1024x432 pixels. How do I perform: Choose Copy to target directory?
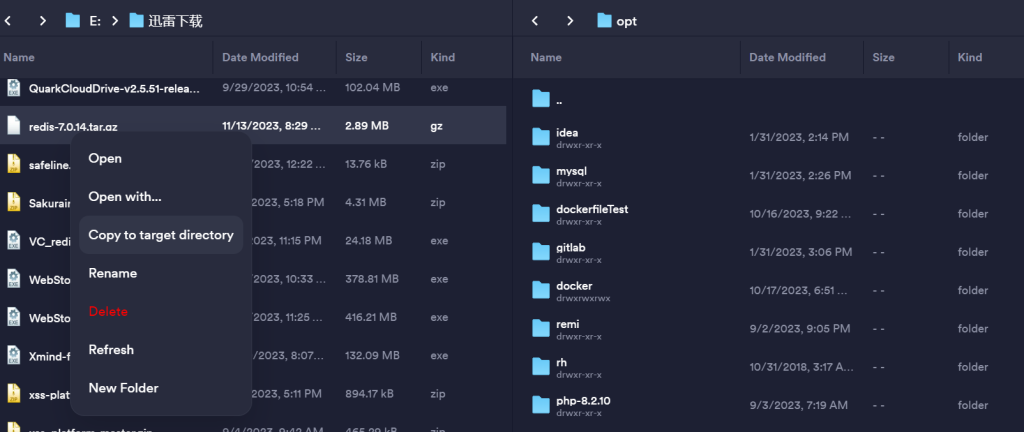160,235
